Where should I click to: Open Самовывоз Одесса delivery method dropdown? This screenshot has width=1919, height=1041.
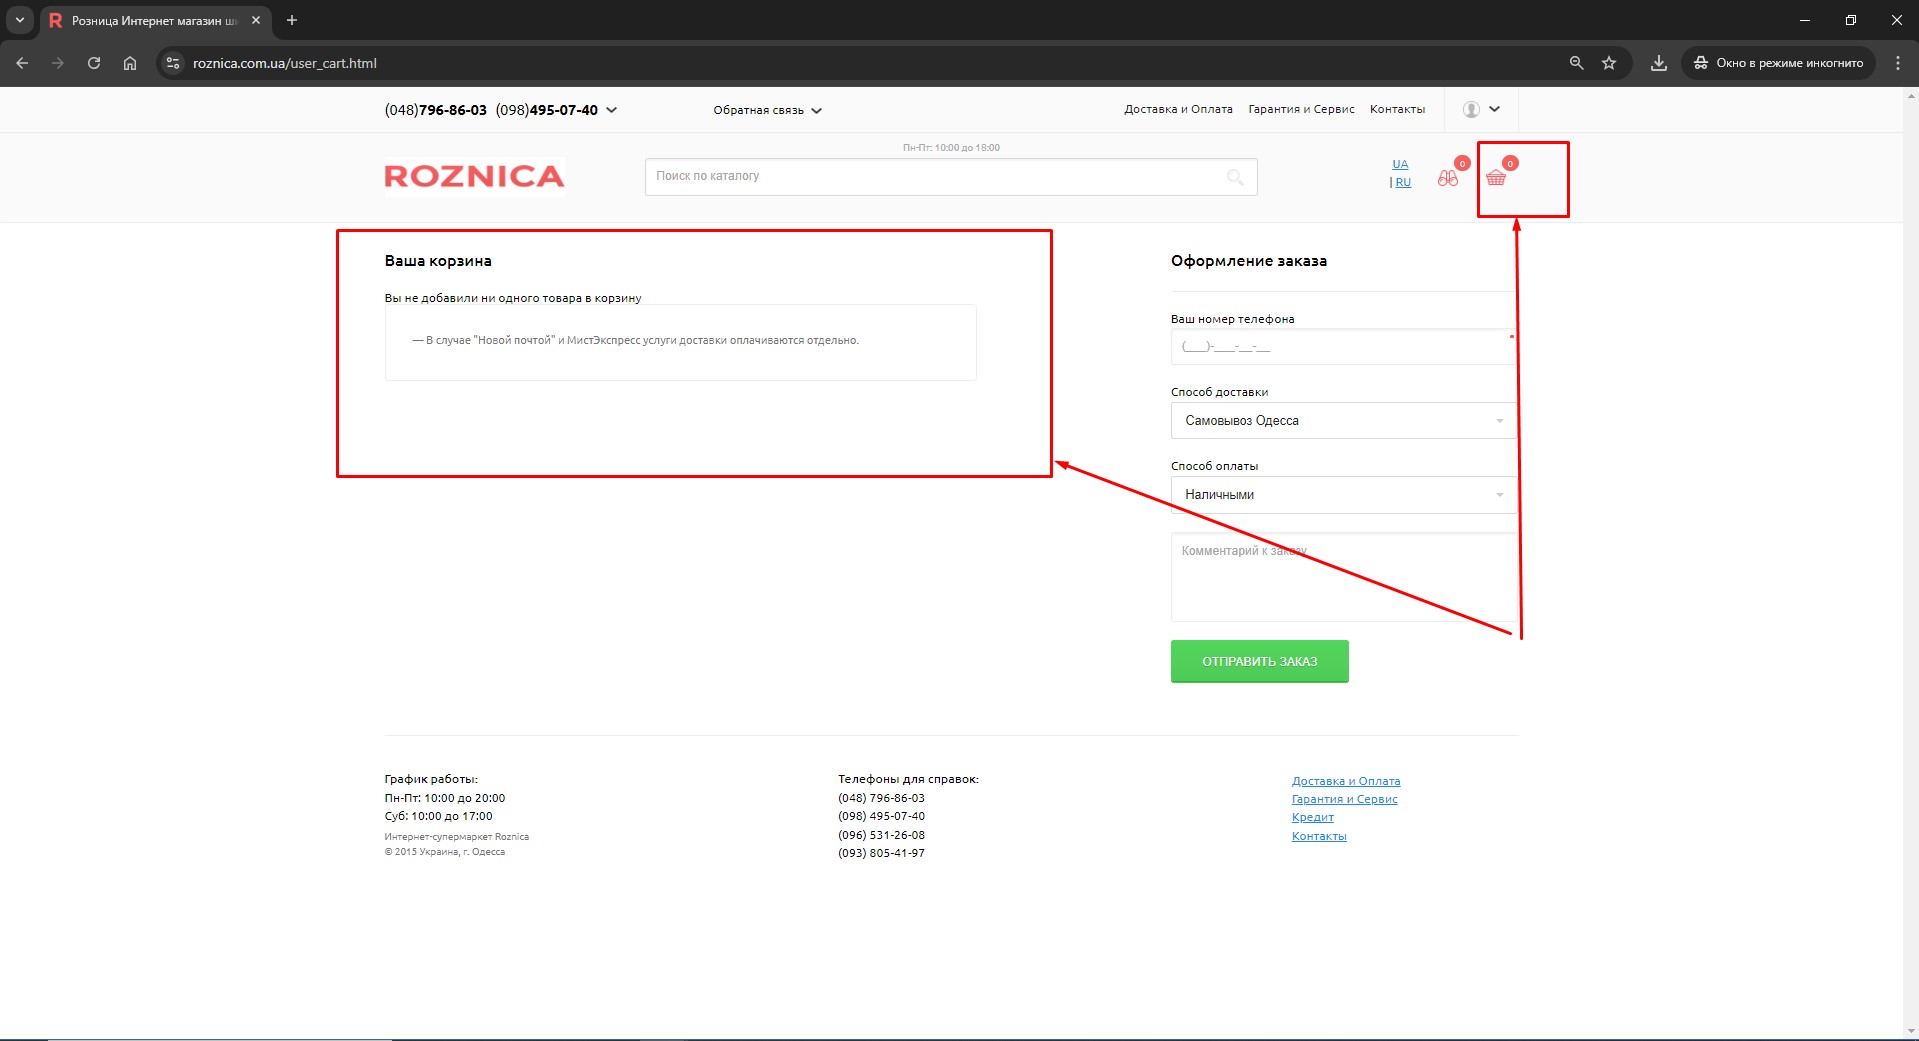pos(1343,421)
